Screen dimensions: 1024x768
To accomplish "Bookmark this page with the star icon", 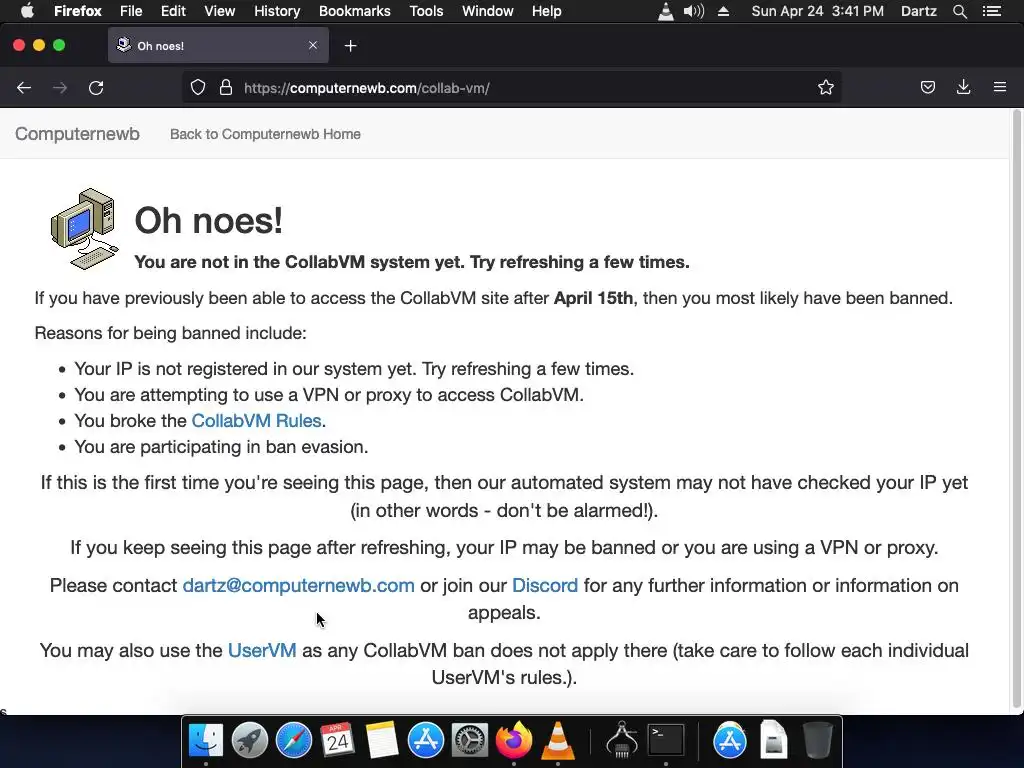I will pyautogui.click(x=825, y=88).
